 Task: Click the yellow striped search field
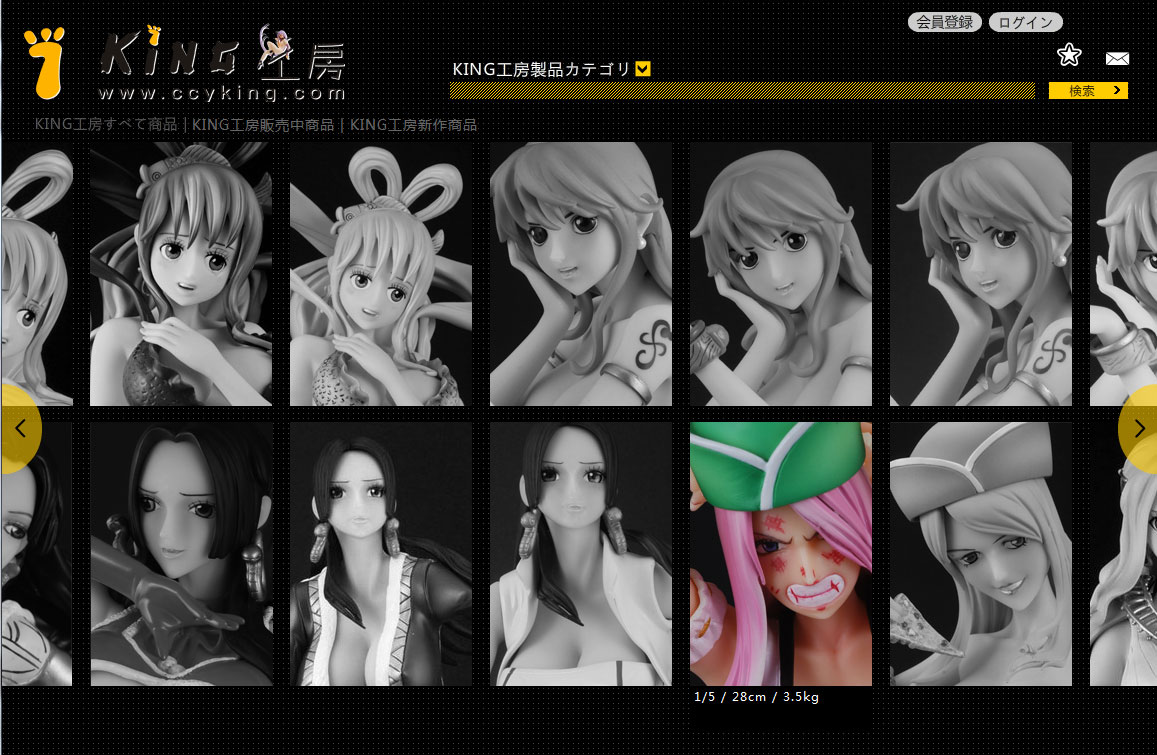point(742,90)
